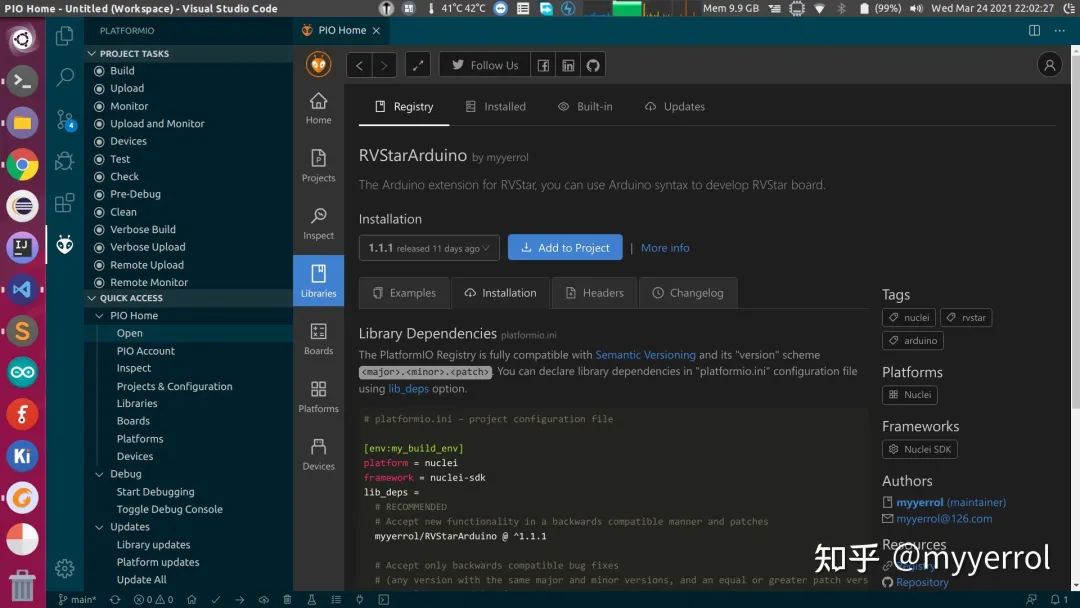The image size is (1080, 608).
Task: Open Google Chrome from Ubuntu dock
Action: pos(22,165)
